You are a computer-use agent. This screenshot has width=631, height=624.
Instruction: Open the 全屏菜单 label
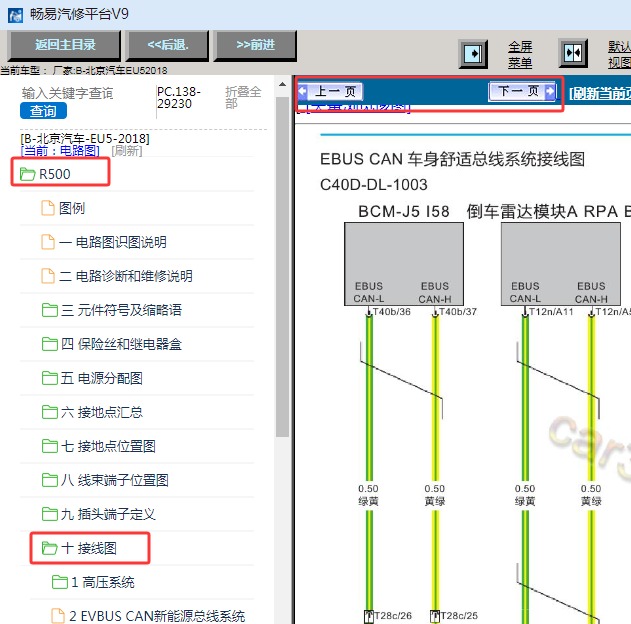pyautogui.click(x=520, y=55)
